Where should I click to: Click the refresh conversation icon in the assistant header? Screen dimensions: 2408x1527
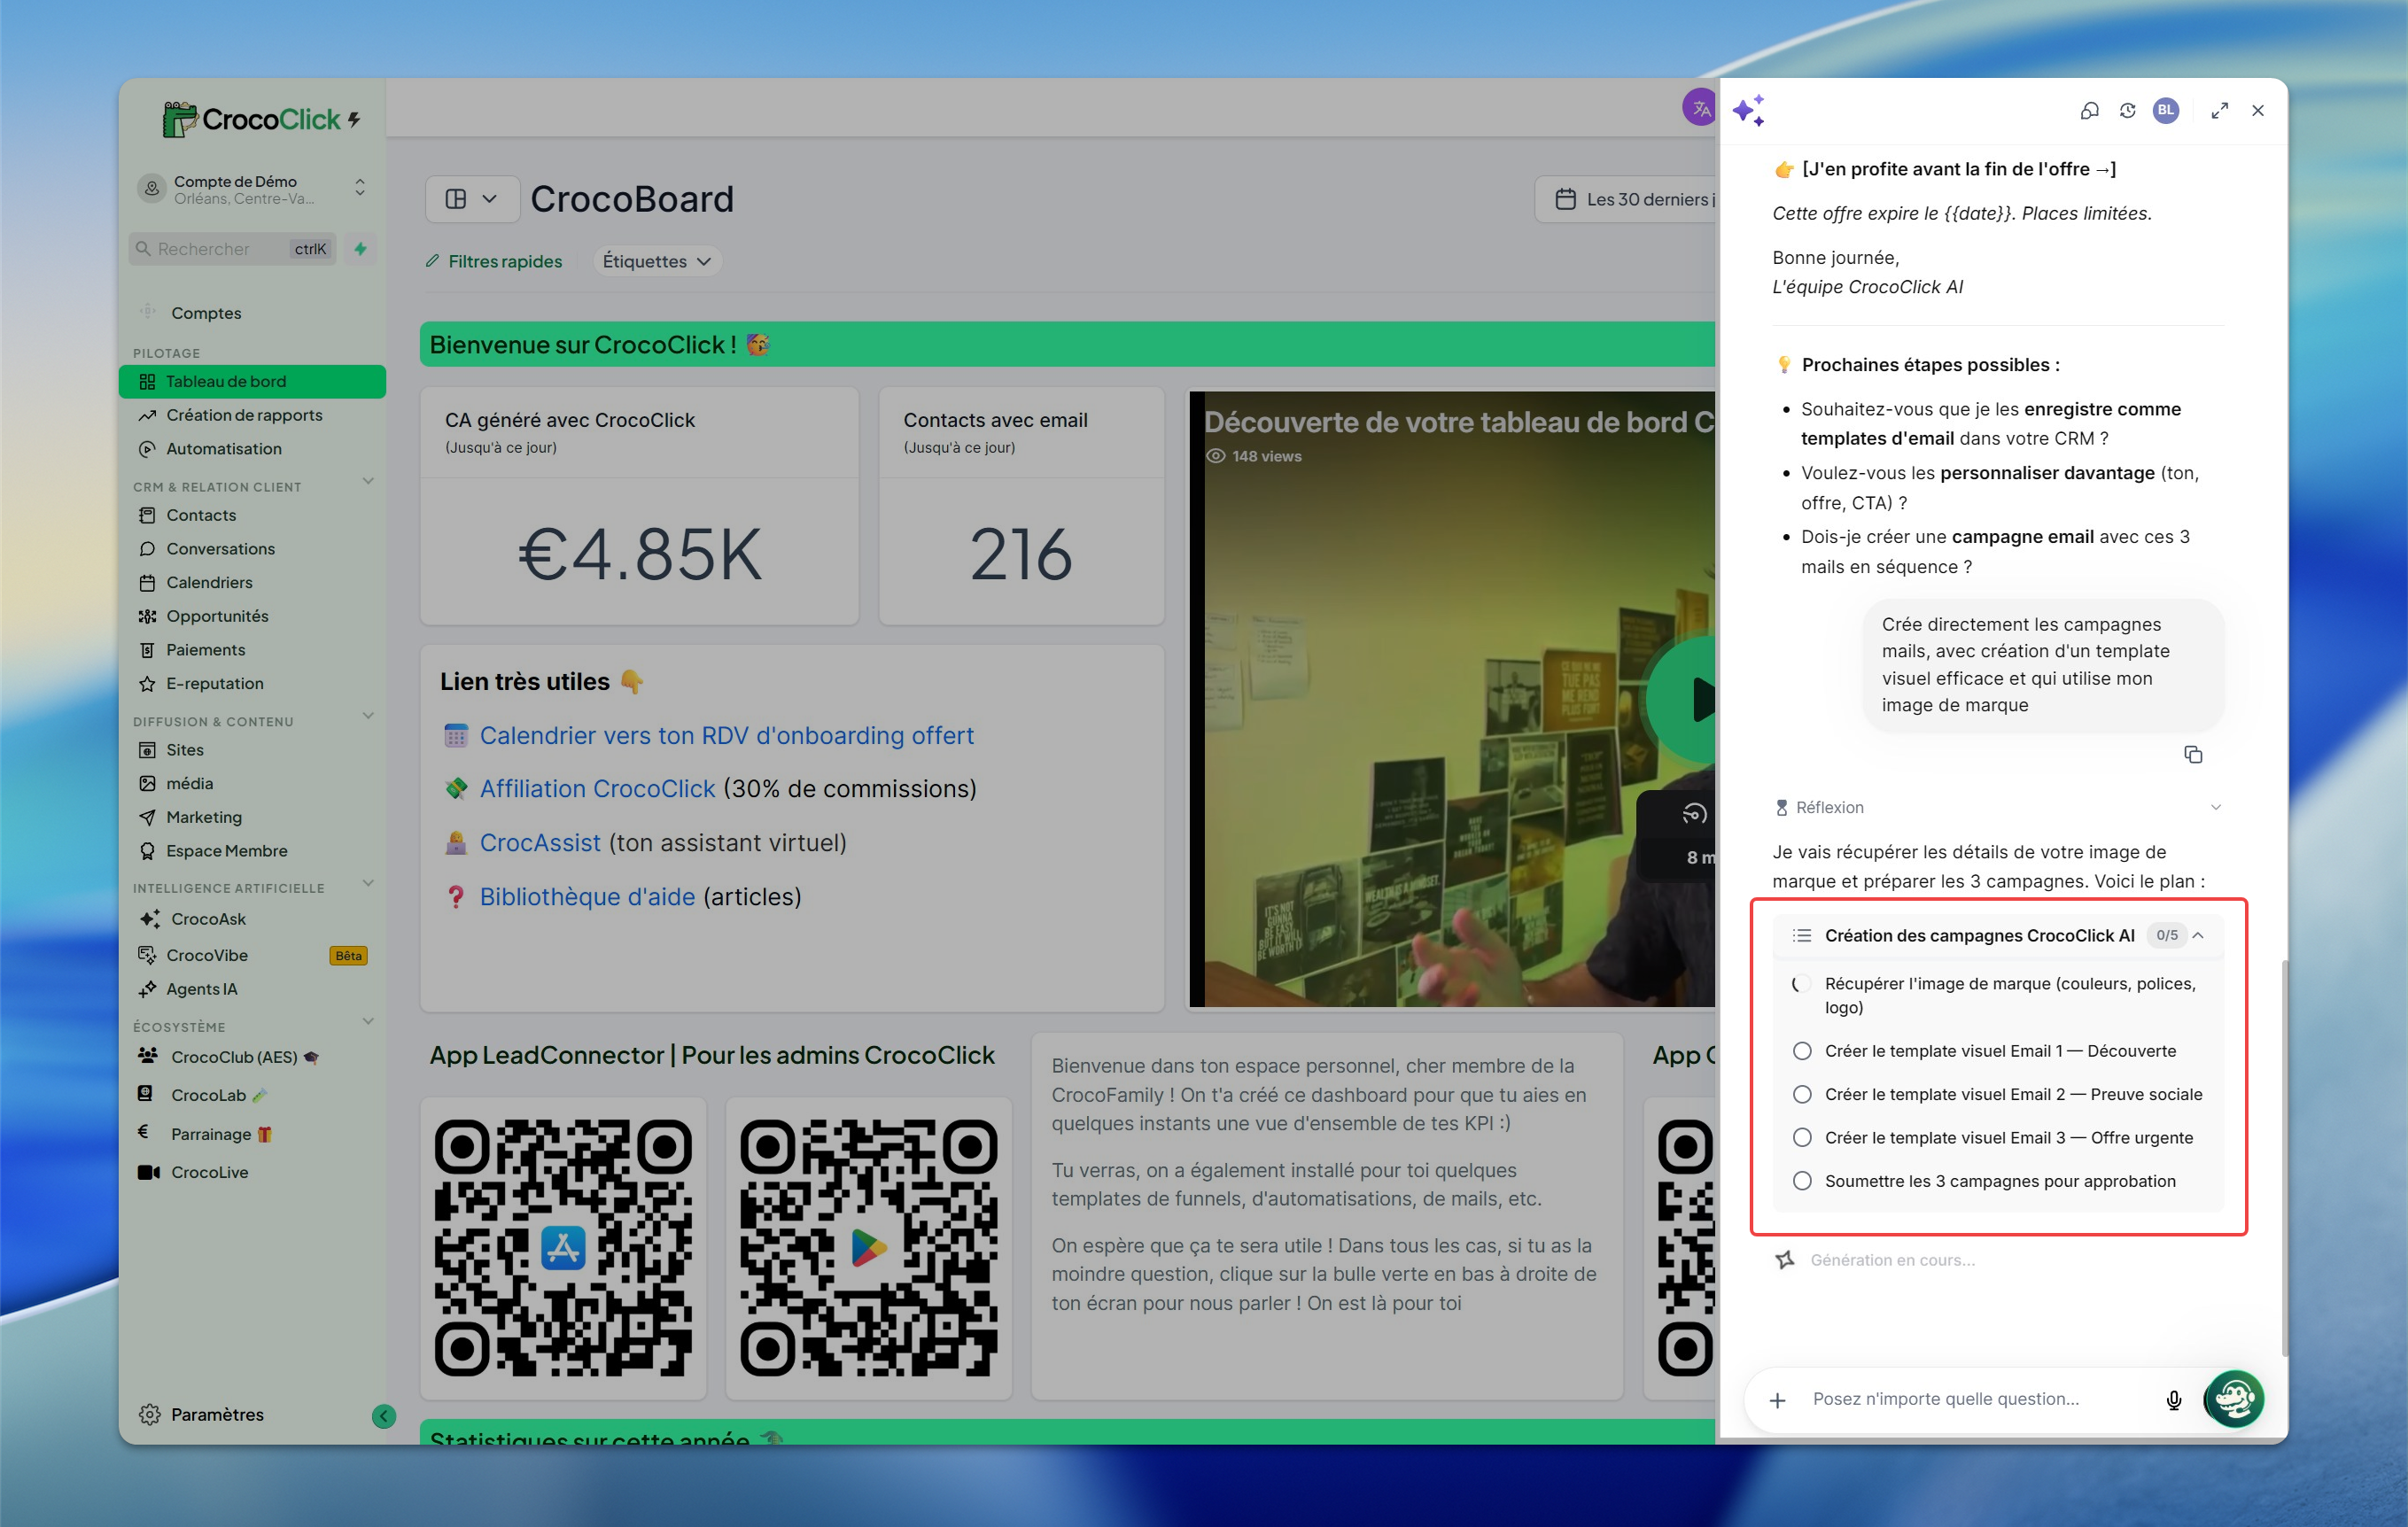pyautogui.click(x=2128, y=111)
